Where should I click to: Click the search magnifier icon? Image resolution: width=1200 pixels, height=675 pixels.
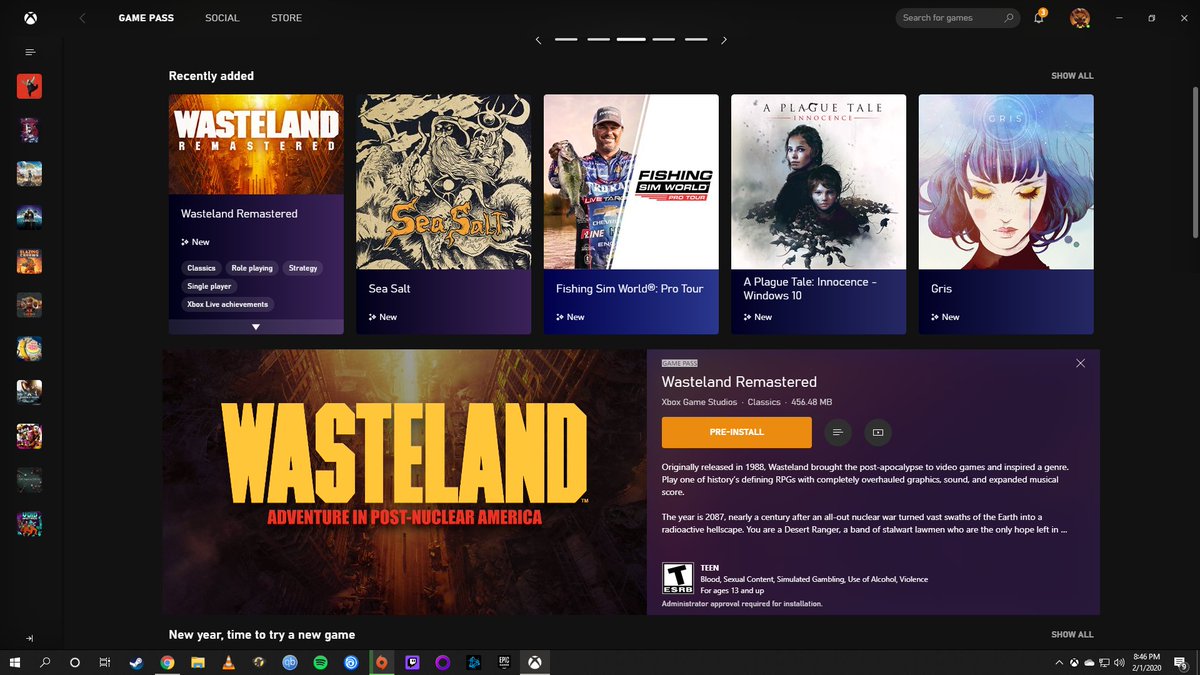pos(1008,18)
